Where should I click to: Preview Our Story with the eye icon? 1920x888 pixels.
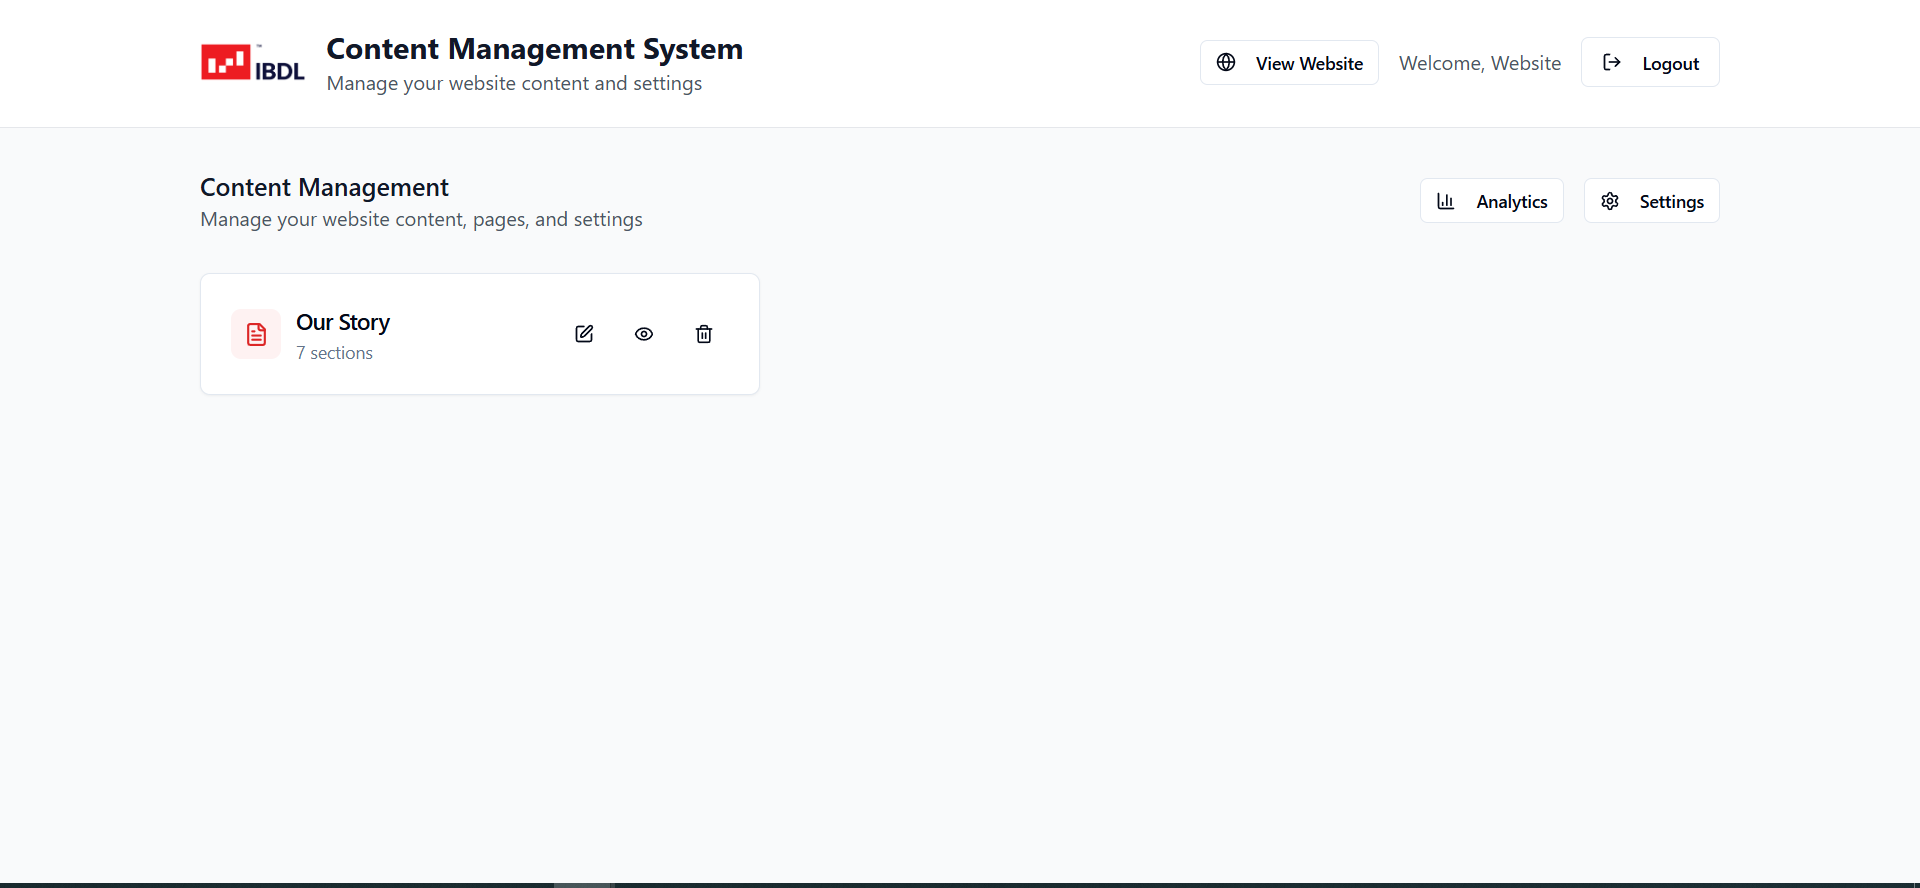(644, 334)
